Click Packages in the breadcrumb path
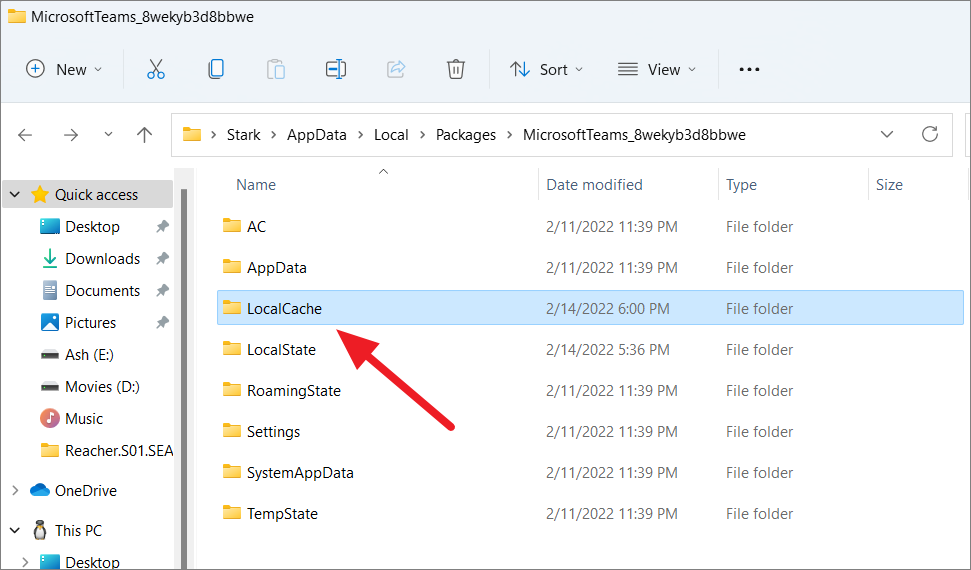Viewport: 971px width, 570px height. tap(466, 134)
